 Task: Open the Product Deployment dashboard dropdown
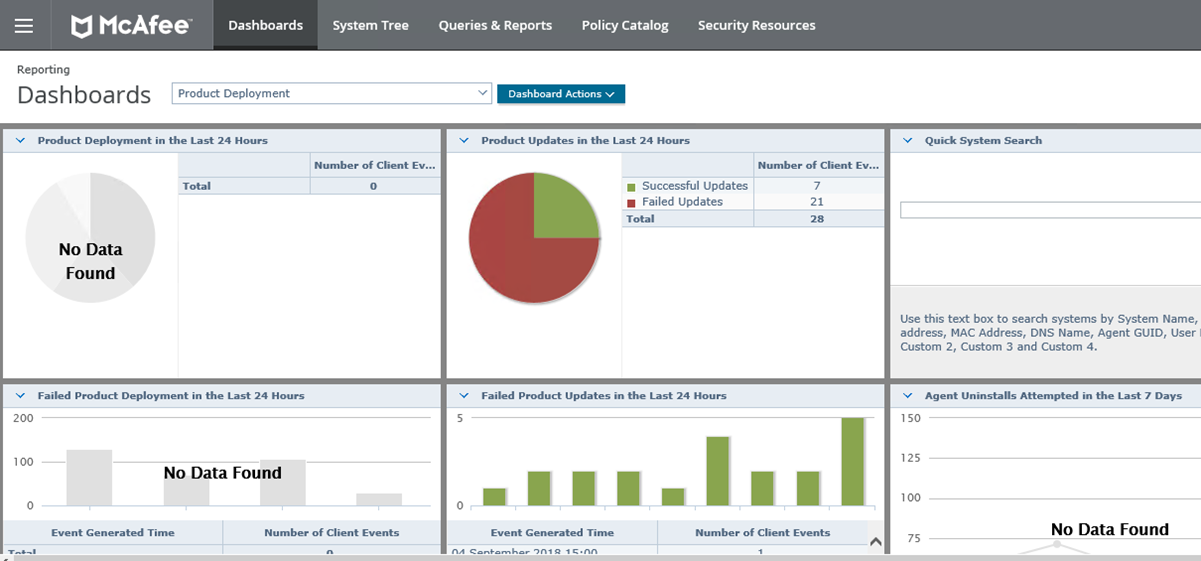[x=332, y=93]
